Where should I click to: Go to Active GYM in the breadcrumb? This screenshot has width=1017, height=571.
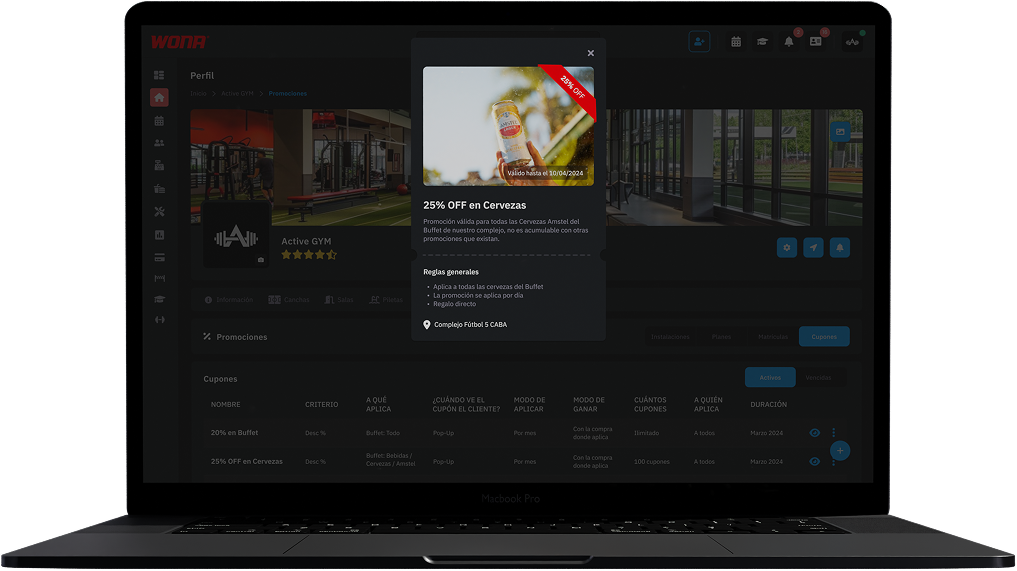237,93
